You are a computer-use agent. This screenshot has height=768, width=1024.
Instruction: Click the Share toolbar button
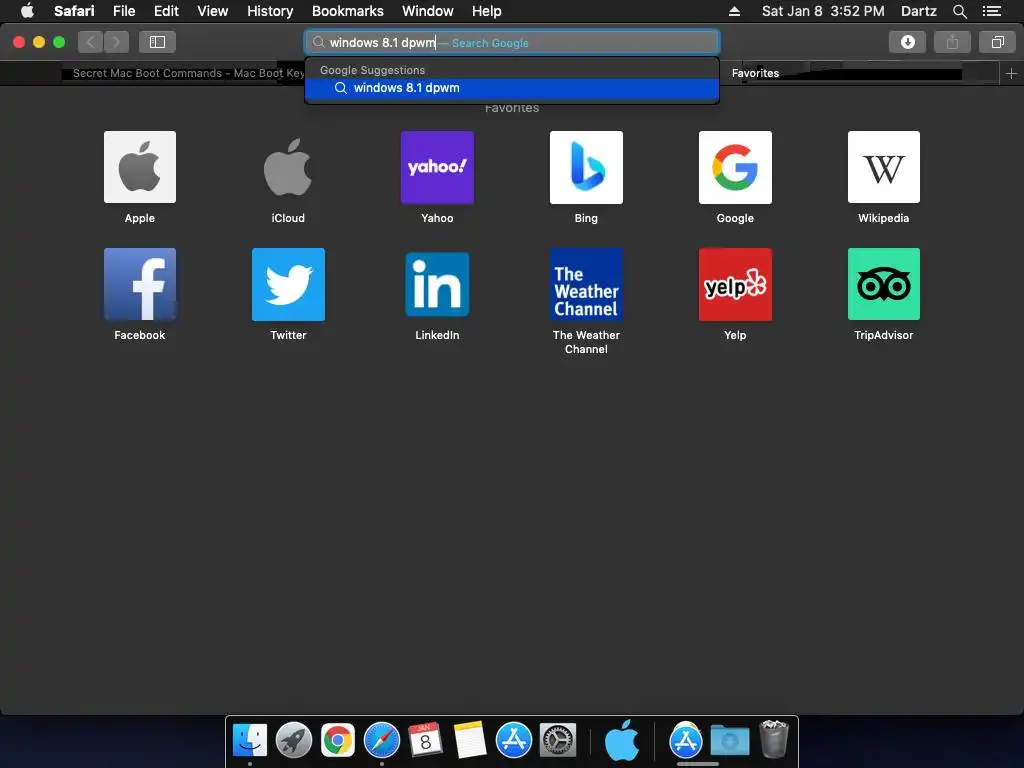pos(952,42)
